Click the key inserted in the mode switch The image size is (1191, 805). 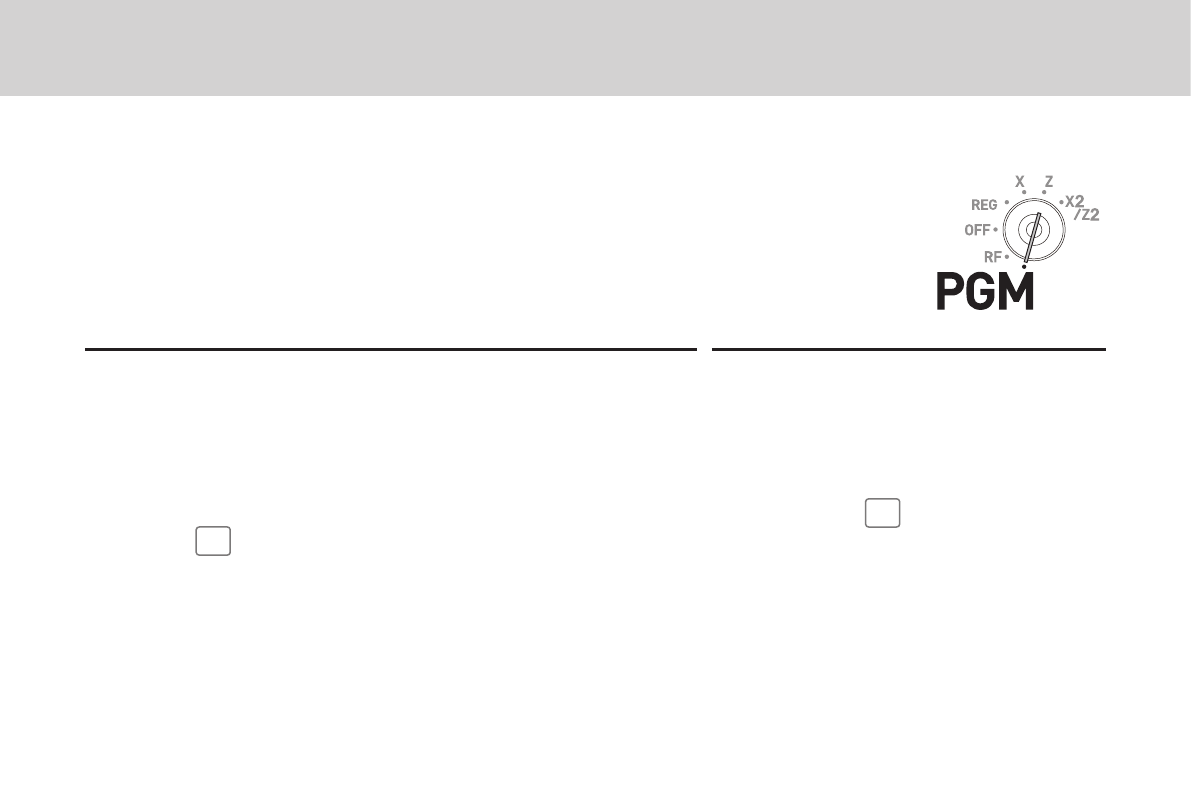pyautogui.click(x=1031, y=237)
